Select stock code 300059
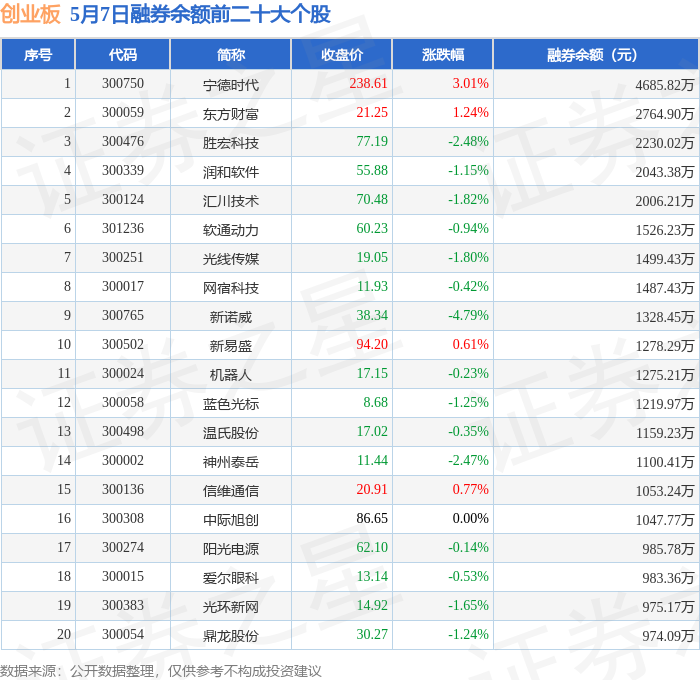The height and width of the screenshot is (680, 700). point(123,113)
